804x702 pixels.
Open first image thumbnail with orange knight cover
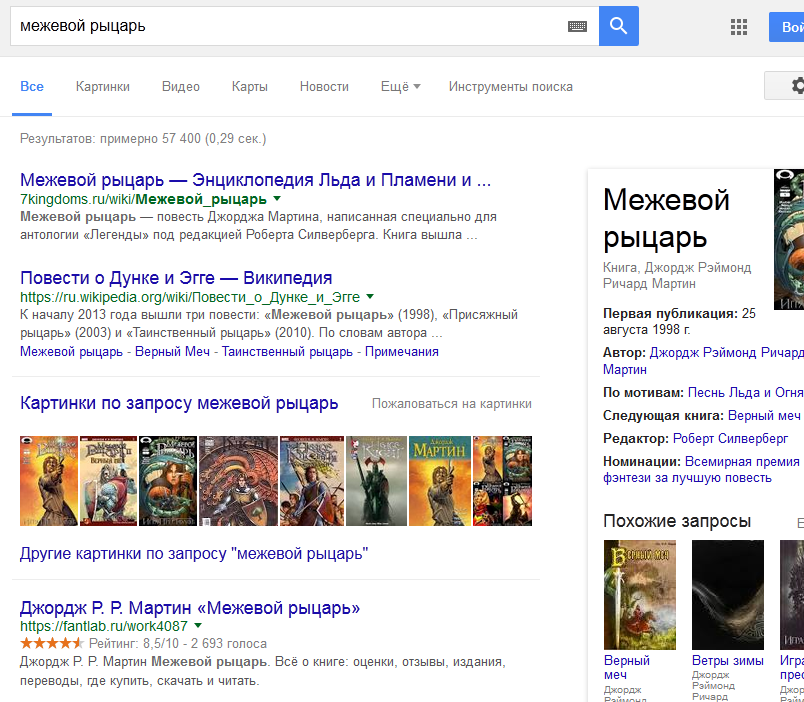(x=49, y=481)
